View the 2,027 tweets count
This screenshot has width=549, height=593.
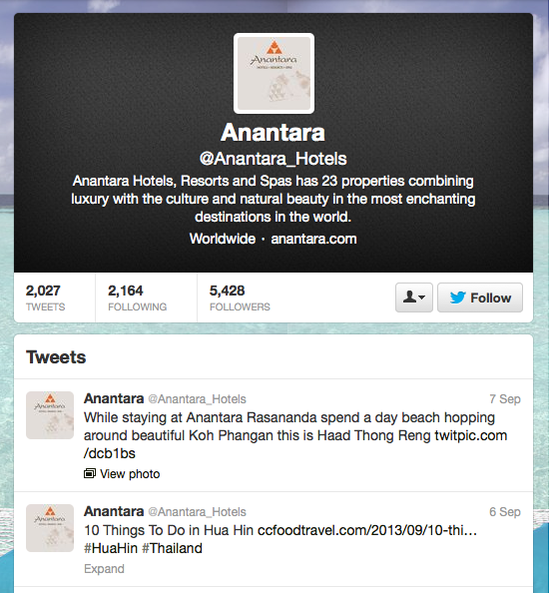[x=45, y=298]
